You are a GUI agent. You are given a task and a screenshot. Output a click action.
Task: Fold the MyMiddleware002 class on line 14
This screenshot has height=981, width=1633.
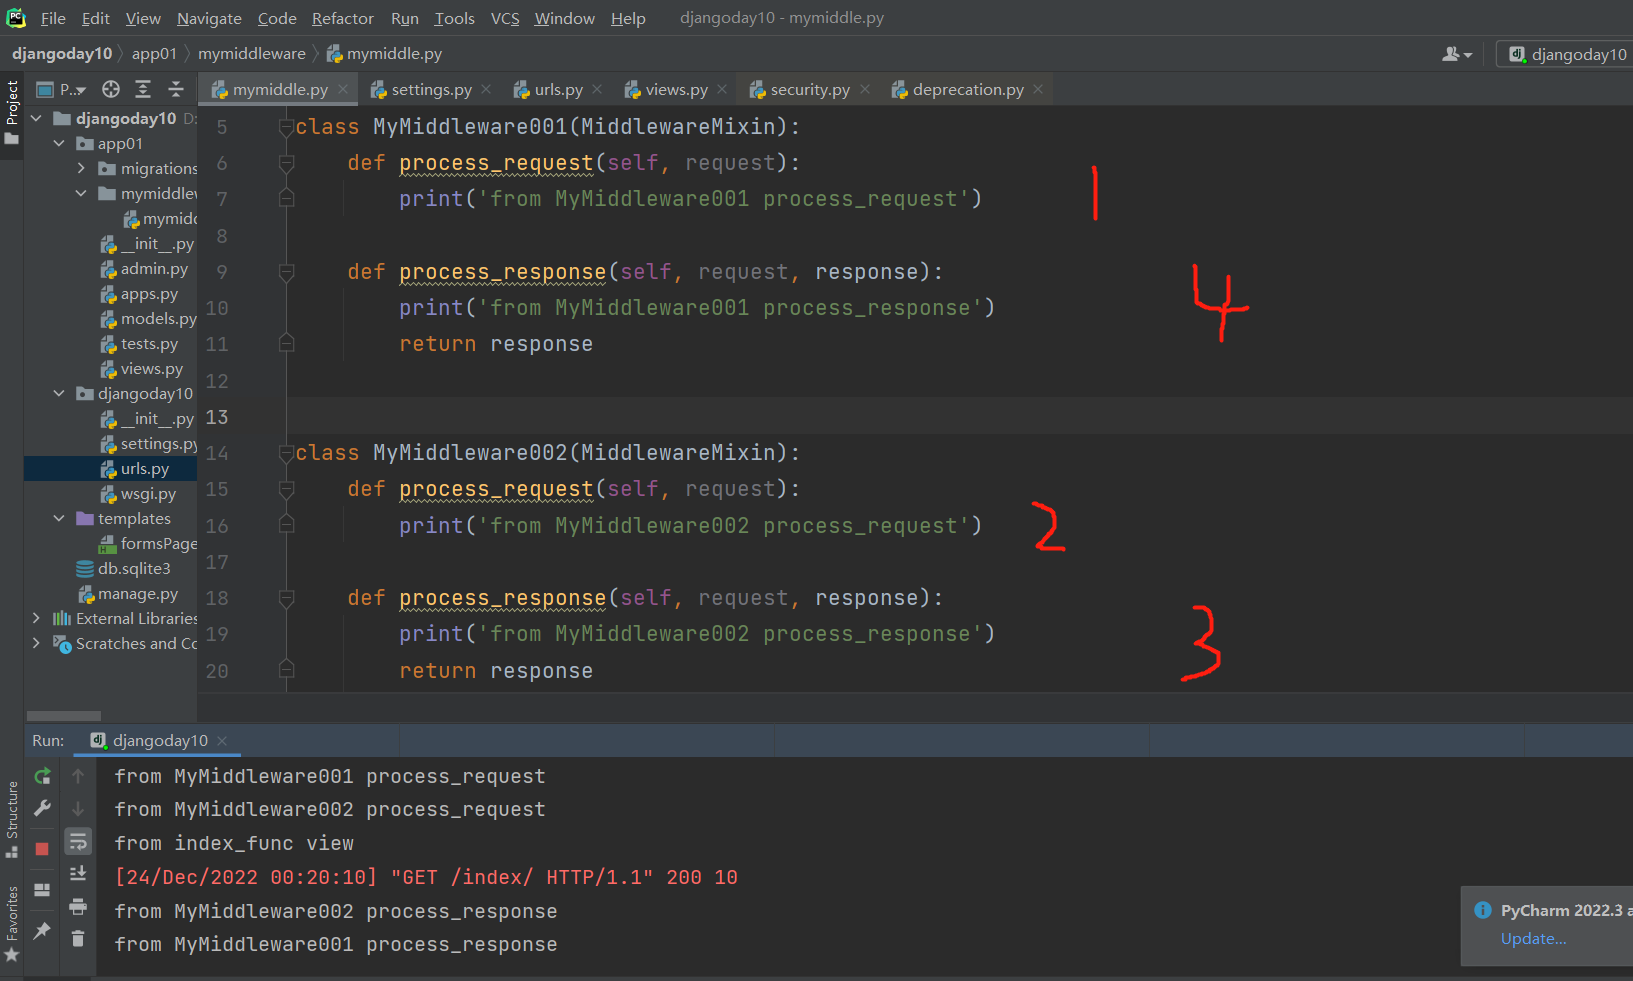[x=286, y=452]
